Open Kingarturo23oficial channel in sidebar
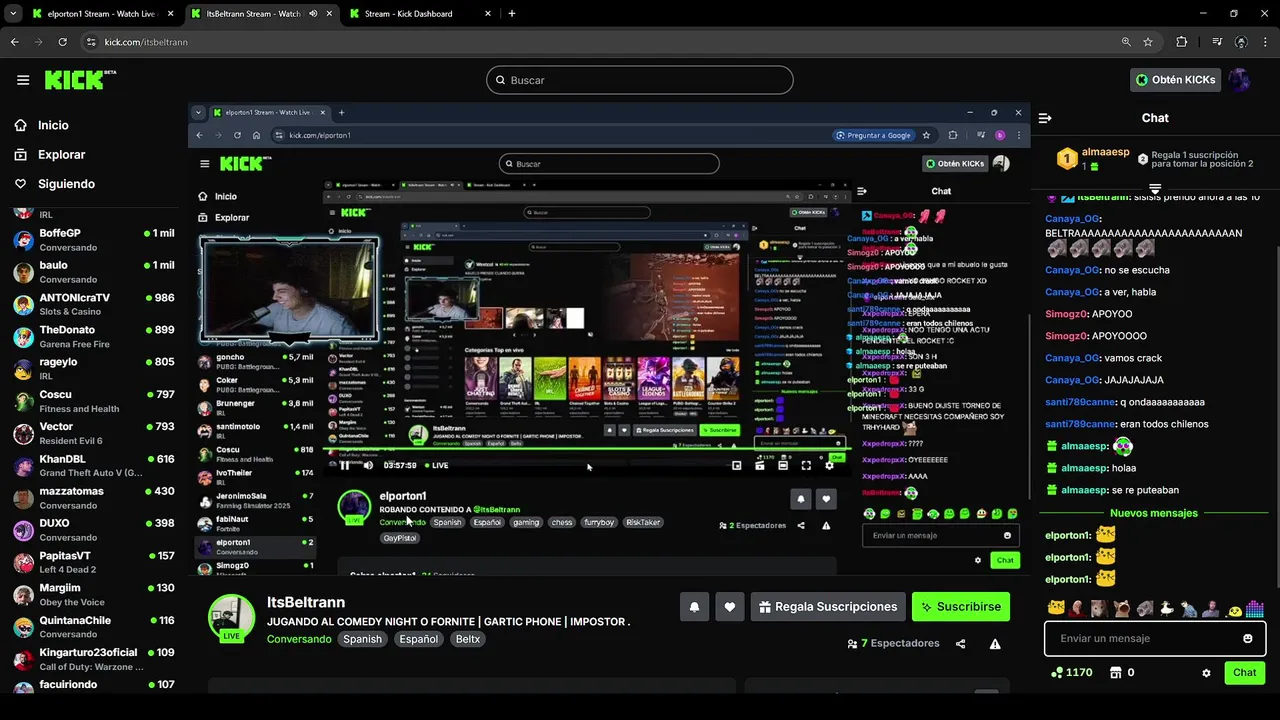 [93, 659]
